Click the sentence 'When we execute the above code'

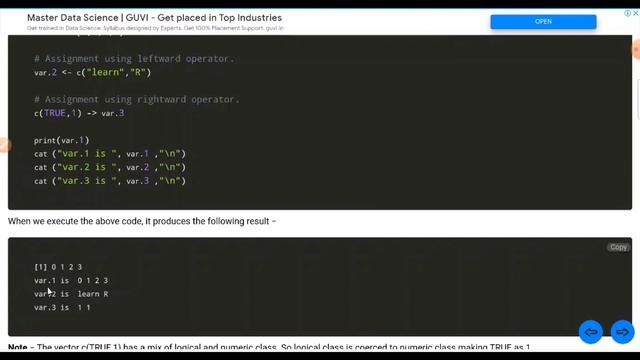pos(142,221)
